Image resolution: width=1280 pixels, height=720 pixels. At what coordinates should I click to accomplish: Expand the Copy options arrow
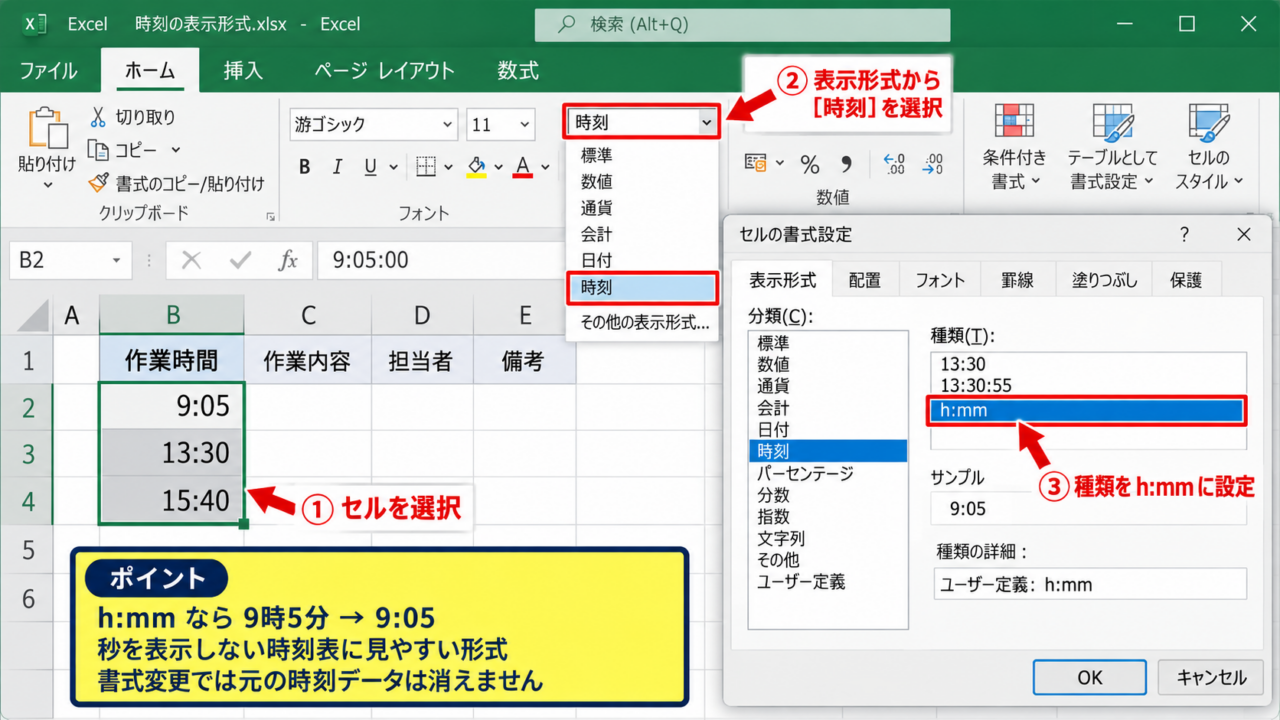coord(176,150)
